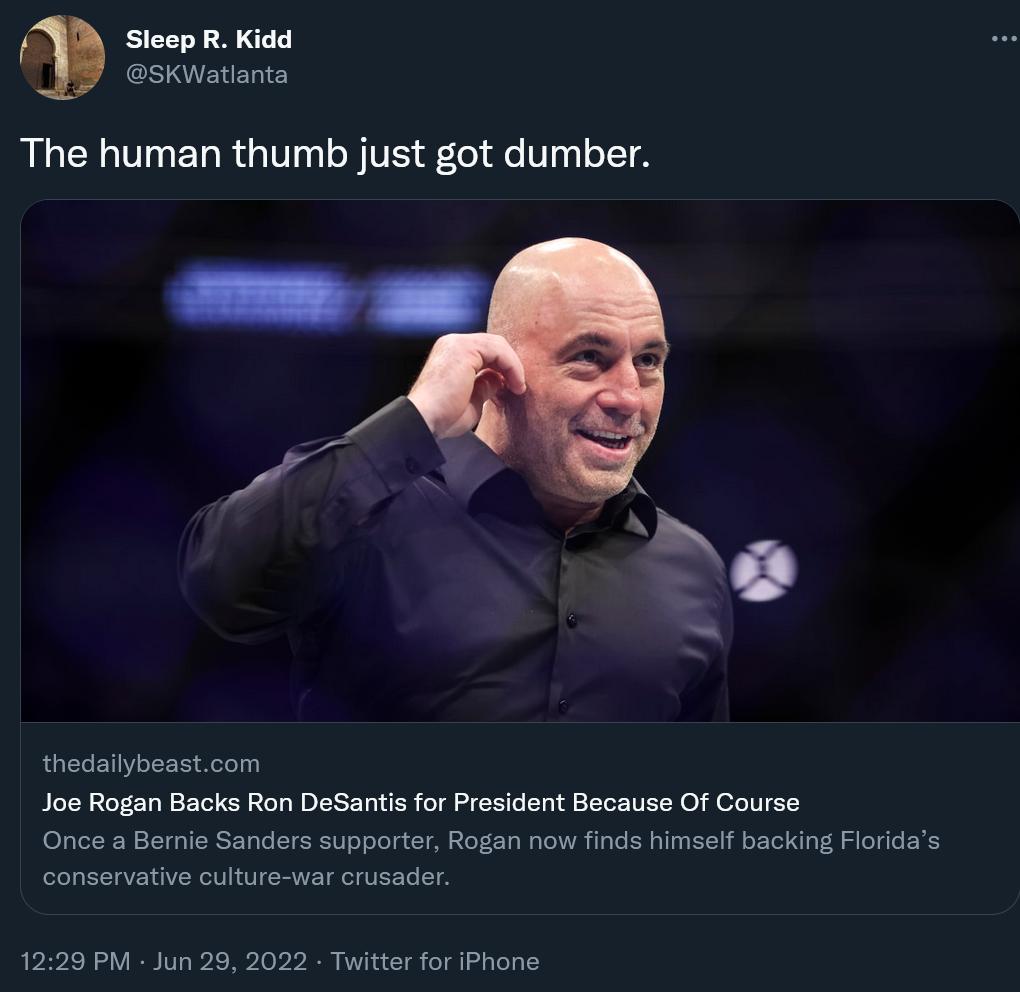This screenshot has width=1020, height=992.
Task: Click the @SKWatlanta handle
Action: 206,73
